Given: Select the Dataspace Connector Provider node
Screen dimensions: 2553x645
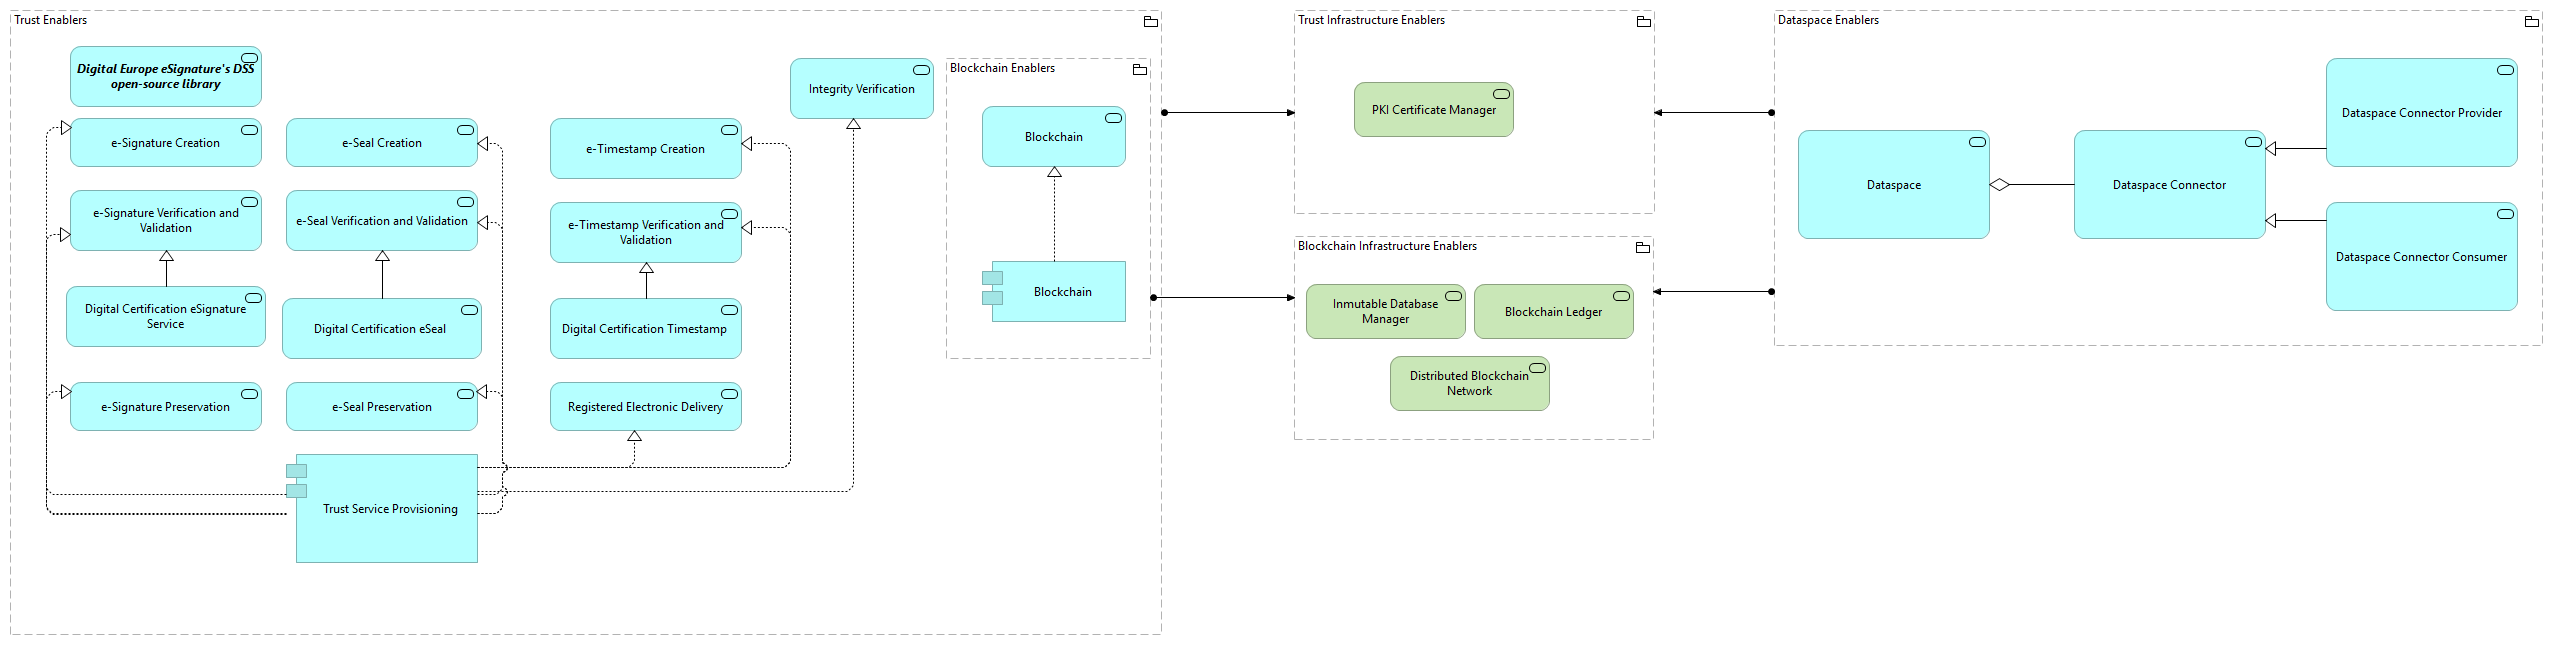Looking at the screenshot, I should 2422,113.
